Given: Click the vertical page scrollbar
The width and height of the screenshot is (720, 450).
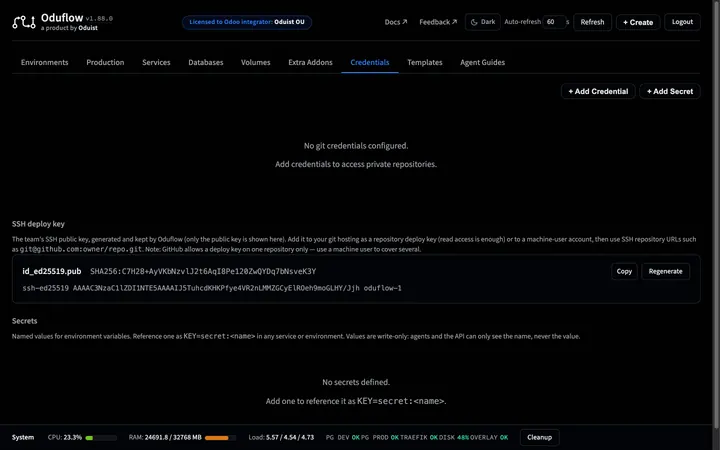Looking at the screenshot, I should click(x=715, y=216).
